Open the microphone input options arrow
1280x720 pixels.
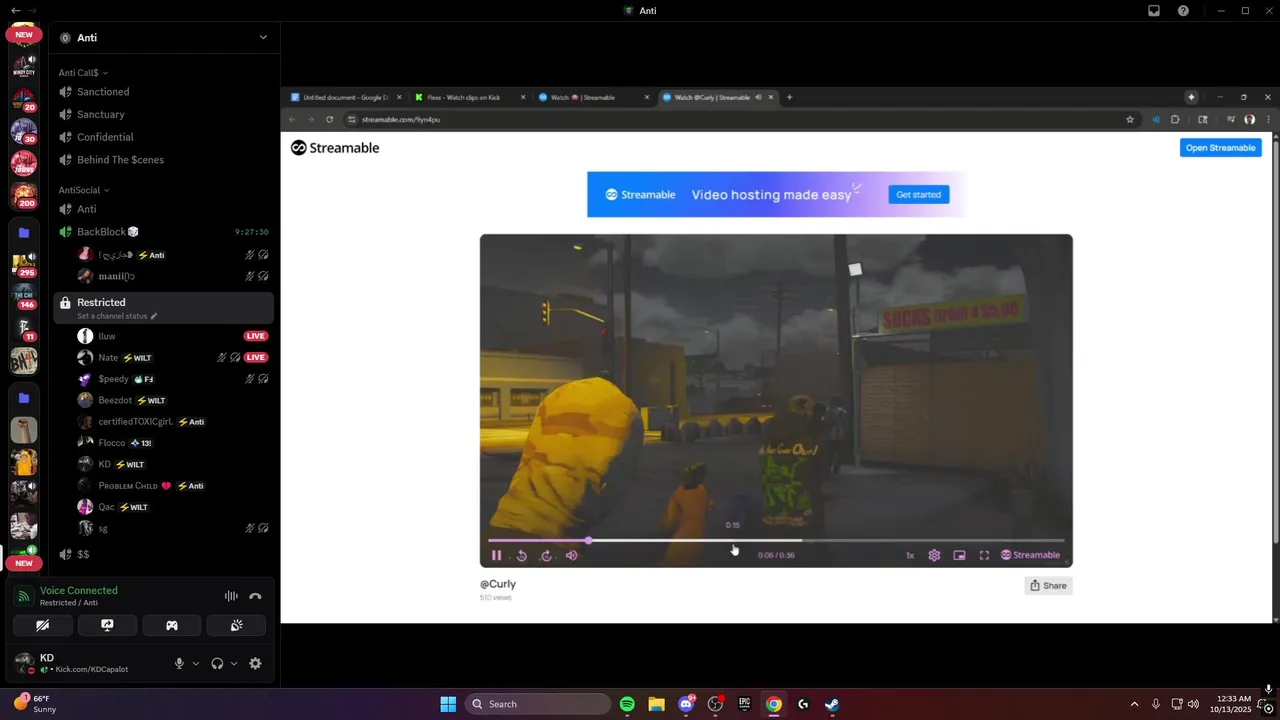[x=196, y=663]
